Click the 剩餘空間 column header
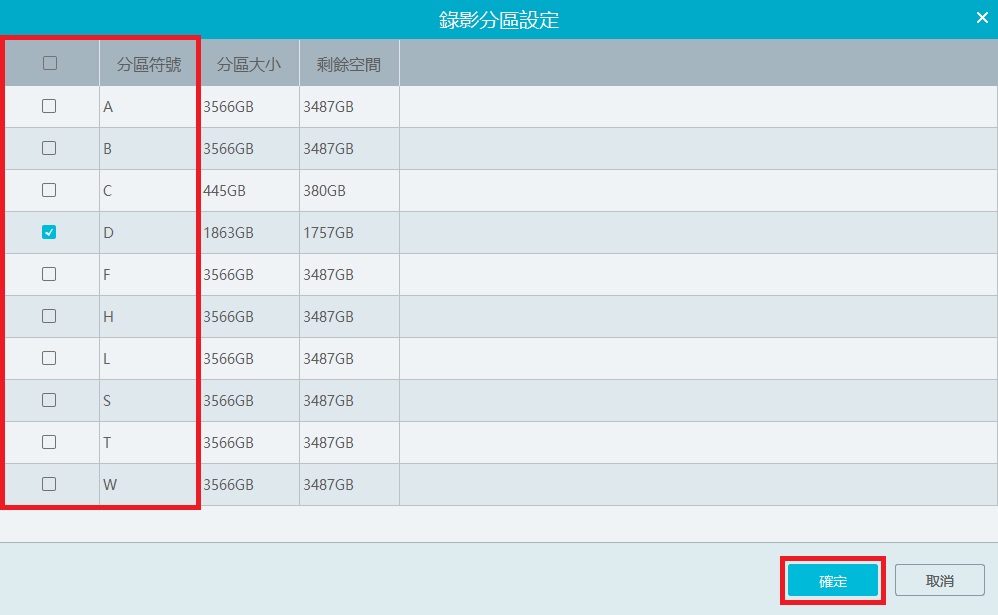The height and width of the screenshot is (615, 998). tap(349, 64)
